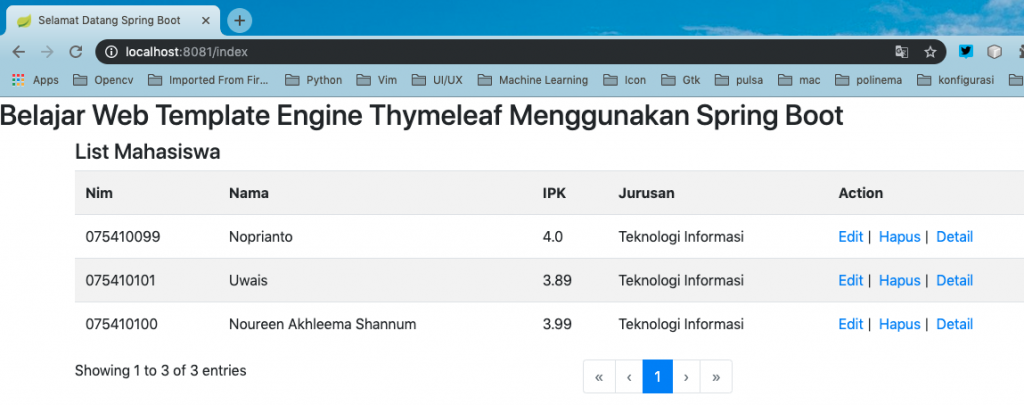Image resolution: width=1024 pixels, height=405 pixels.
Task: Click Edit link for Noureen Akhleema Shannum
Action: (850, 325)
